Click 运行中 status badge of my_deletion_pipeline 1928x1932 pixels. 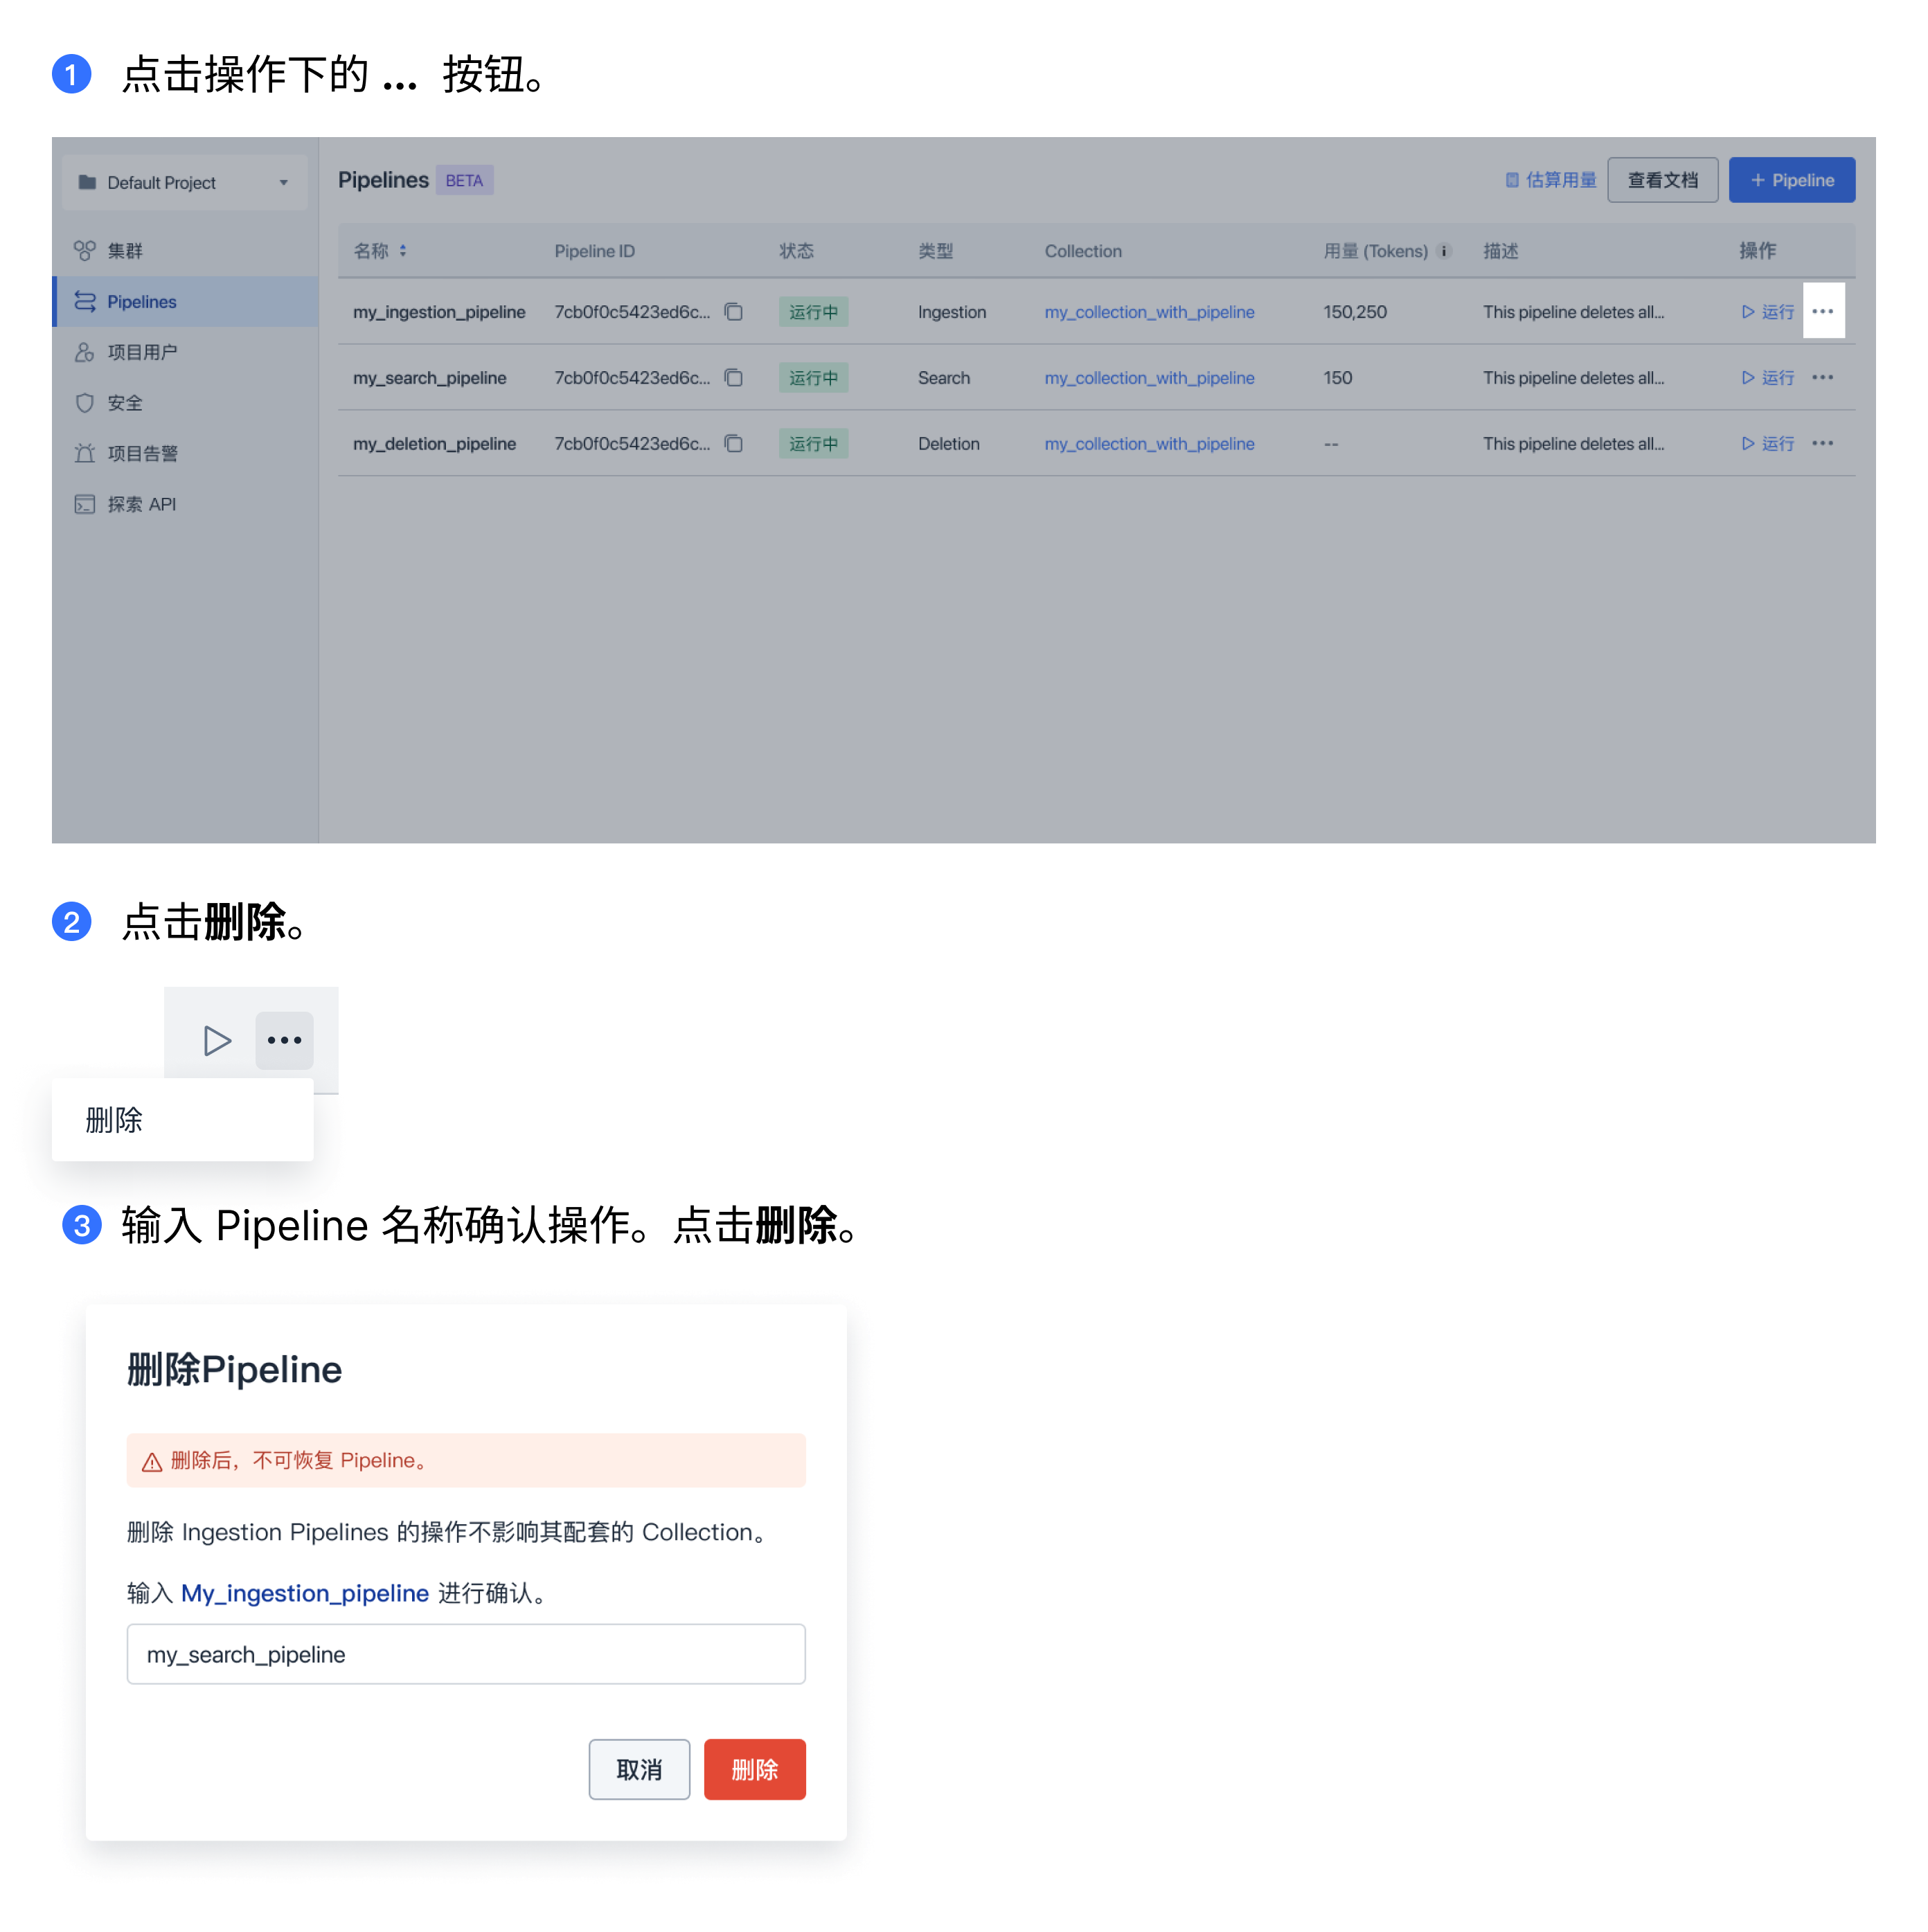(814, 443)
